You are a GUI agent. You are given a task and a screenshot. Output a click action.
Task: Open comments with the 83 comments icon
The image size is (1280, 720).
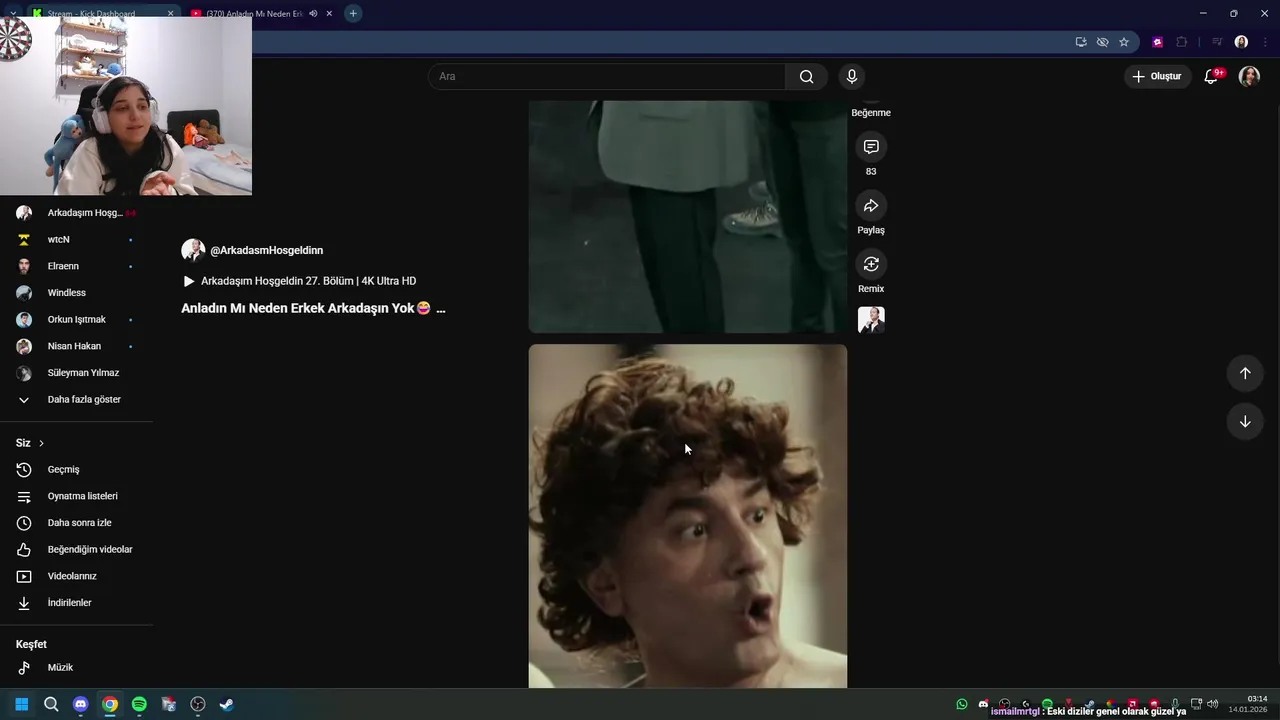point(871,147)
